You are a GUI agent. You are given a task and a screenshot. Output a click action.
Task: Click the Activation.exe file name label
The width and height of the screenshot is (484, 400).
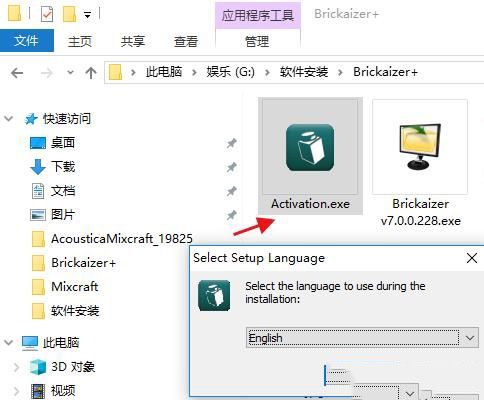(x=310, y=204)
